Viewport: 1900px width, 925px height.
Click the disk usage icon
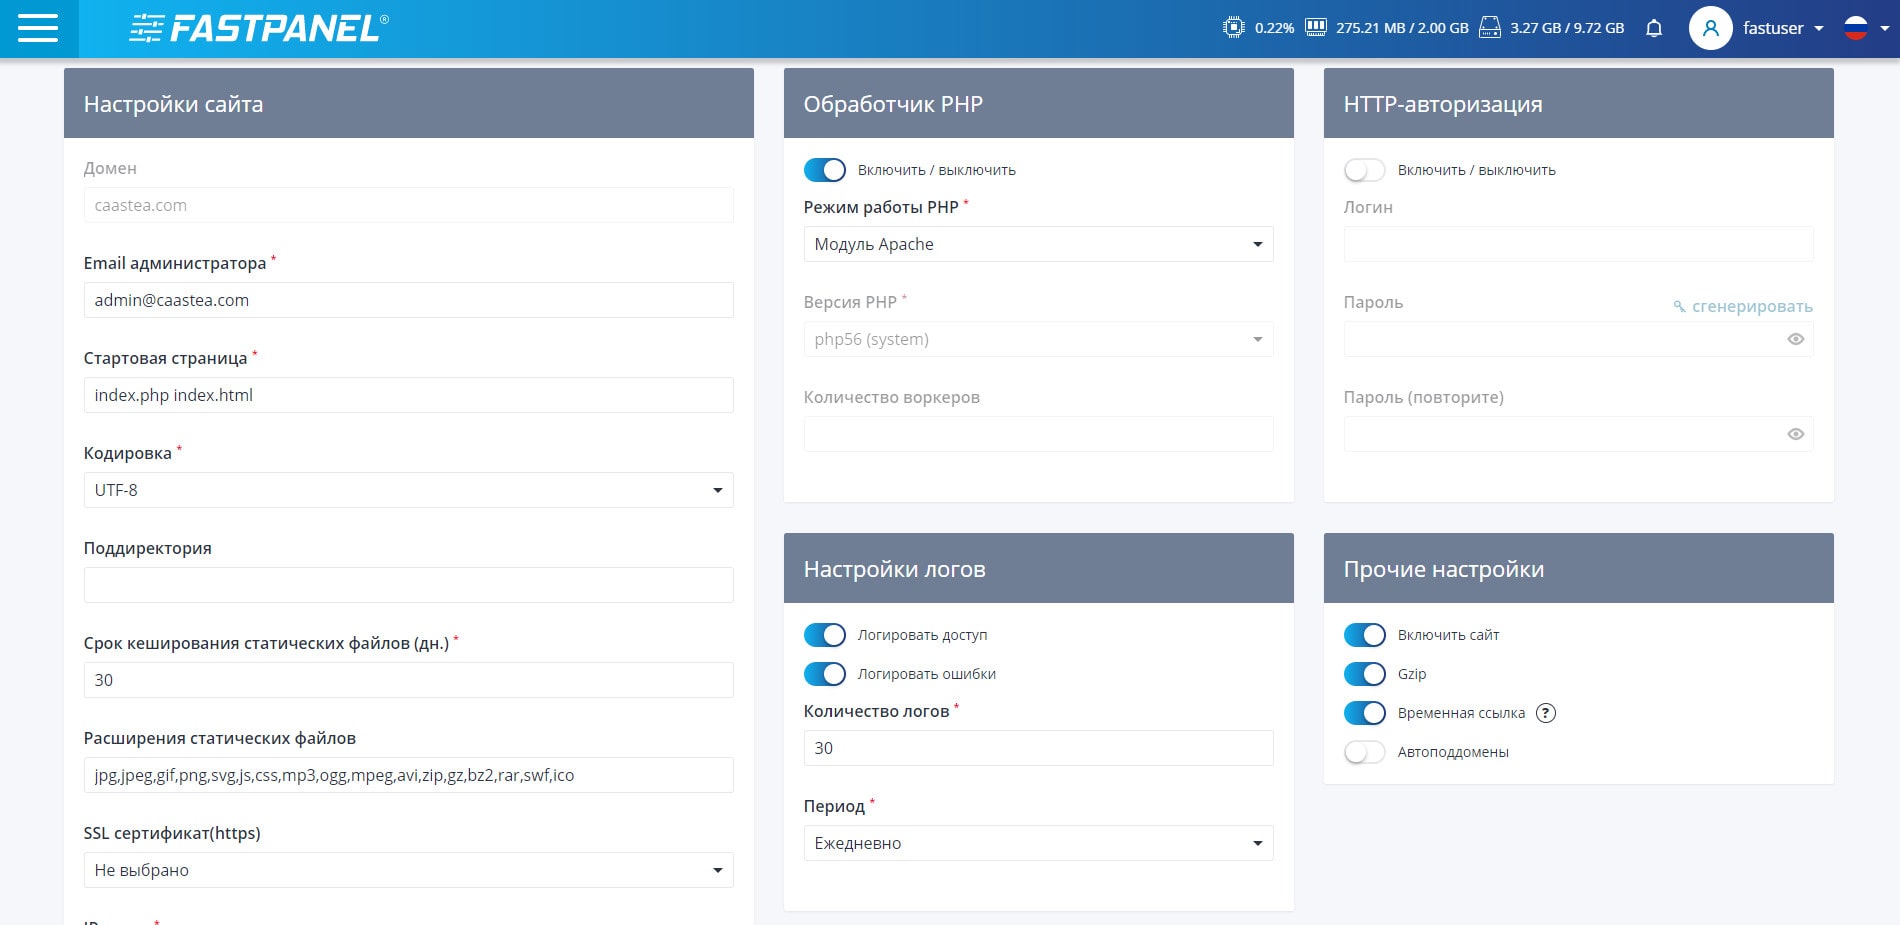[1490, 27]
